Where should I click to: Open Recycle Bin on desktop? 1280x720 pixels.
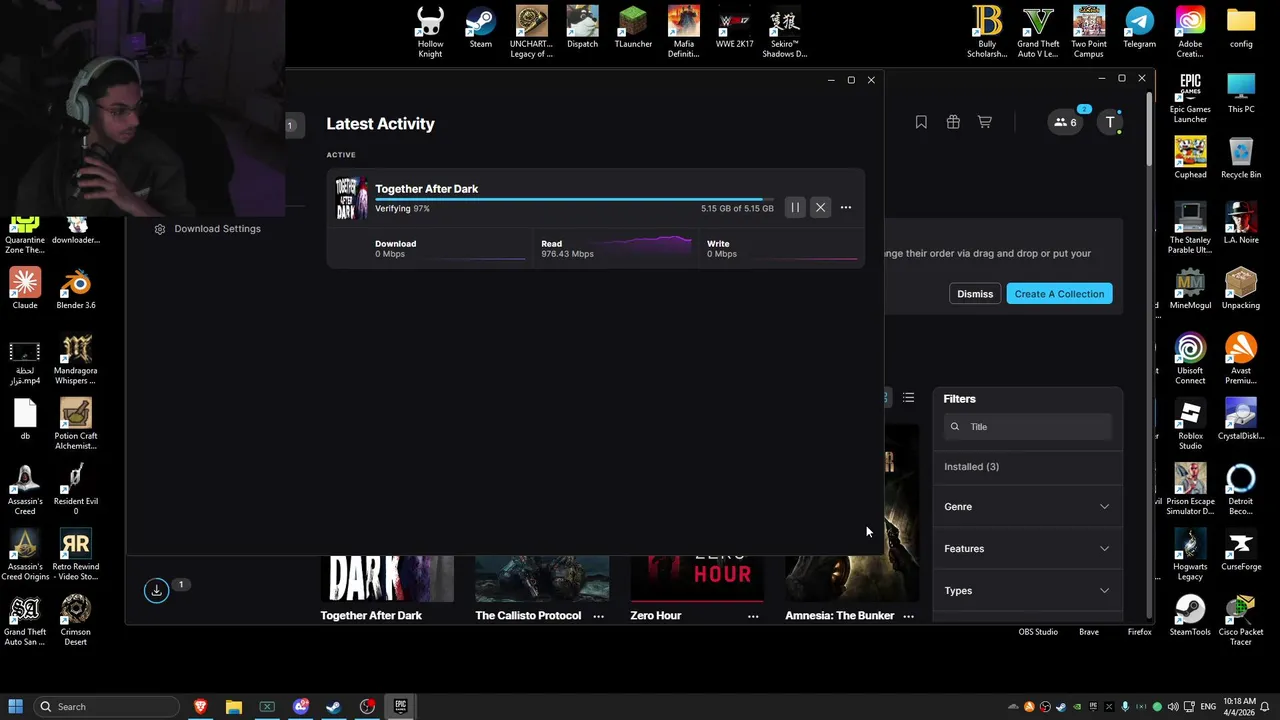point(1241,158)
